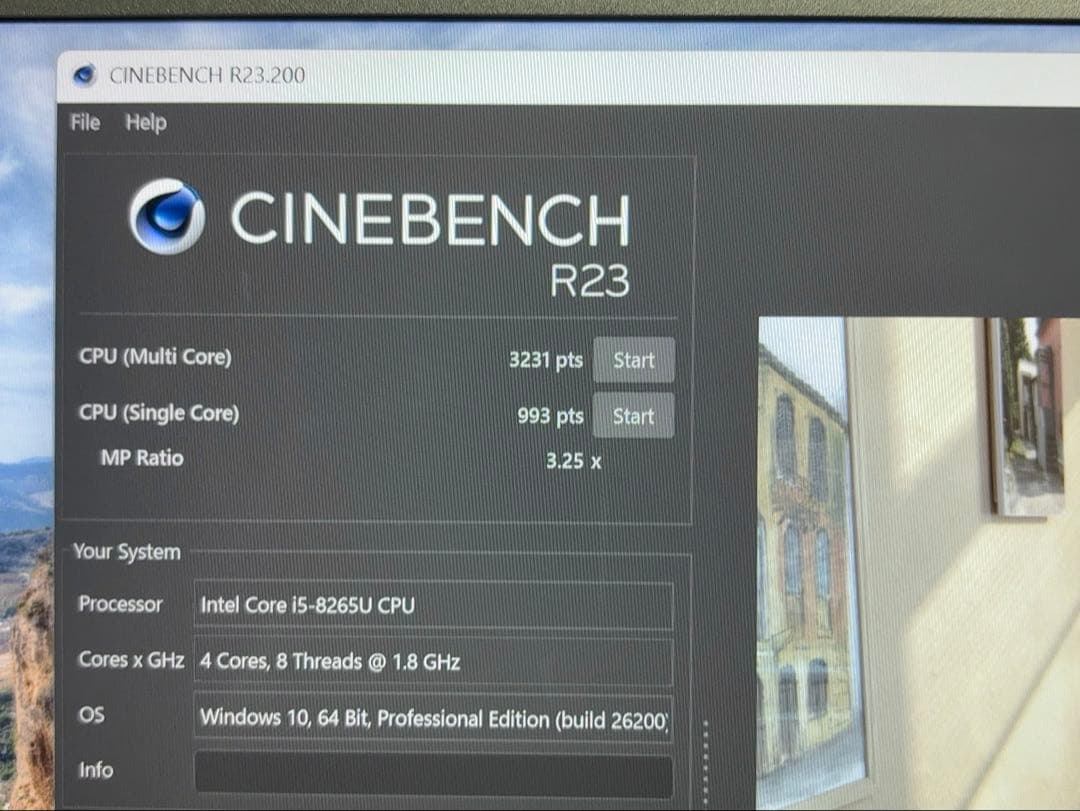Screen dimensions: 1080x811
Task: Click the rendered room preview image
Action: [919, 563]
